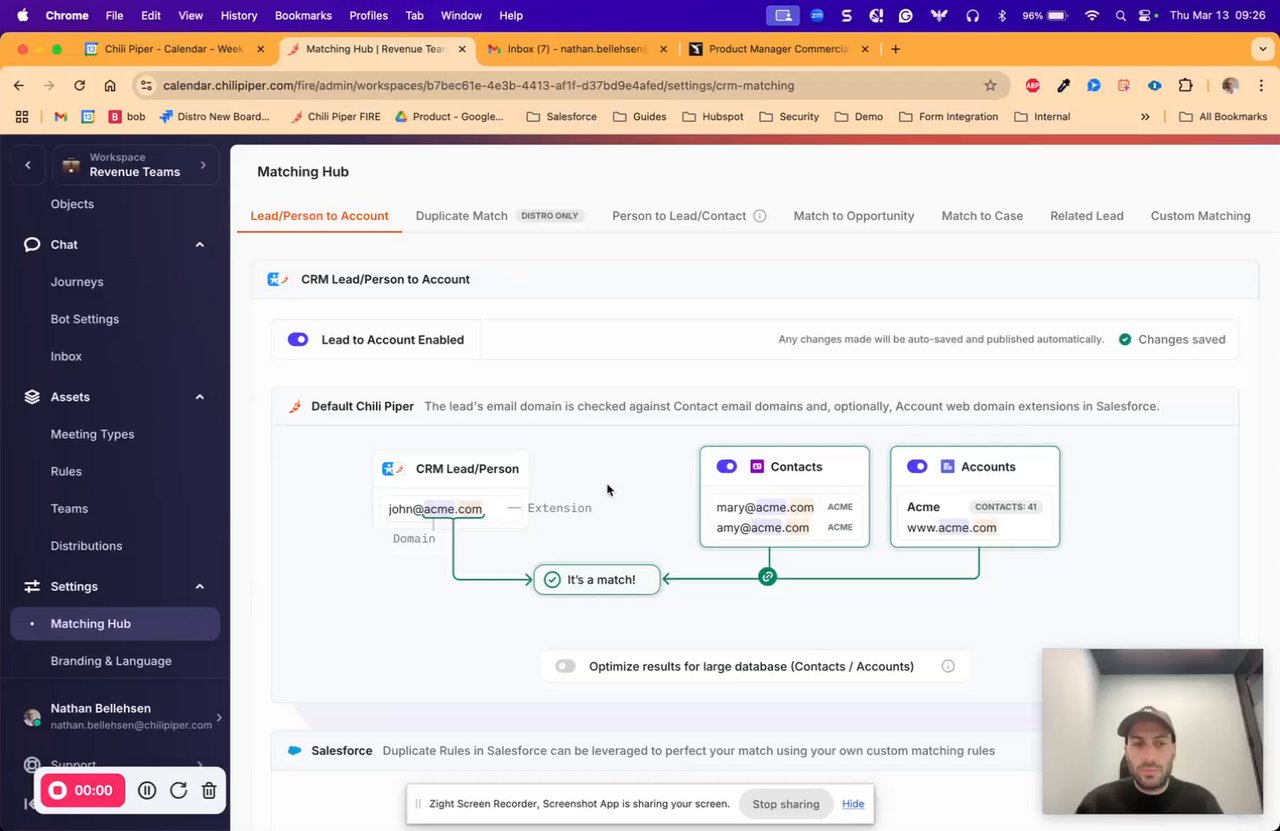
Task: Select the Person to Lead/Contact tab
Action: (x=679, y=216)
